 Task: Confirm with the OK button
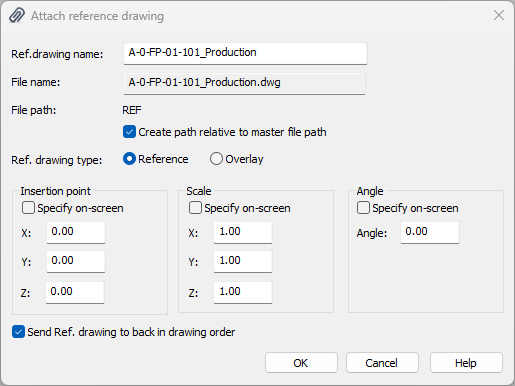point(301,363)
